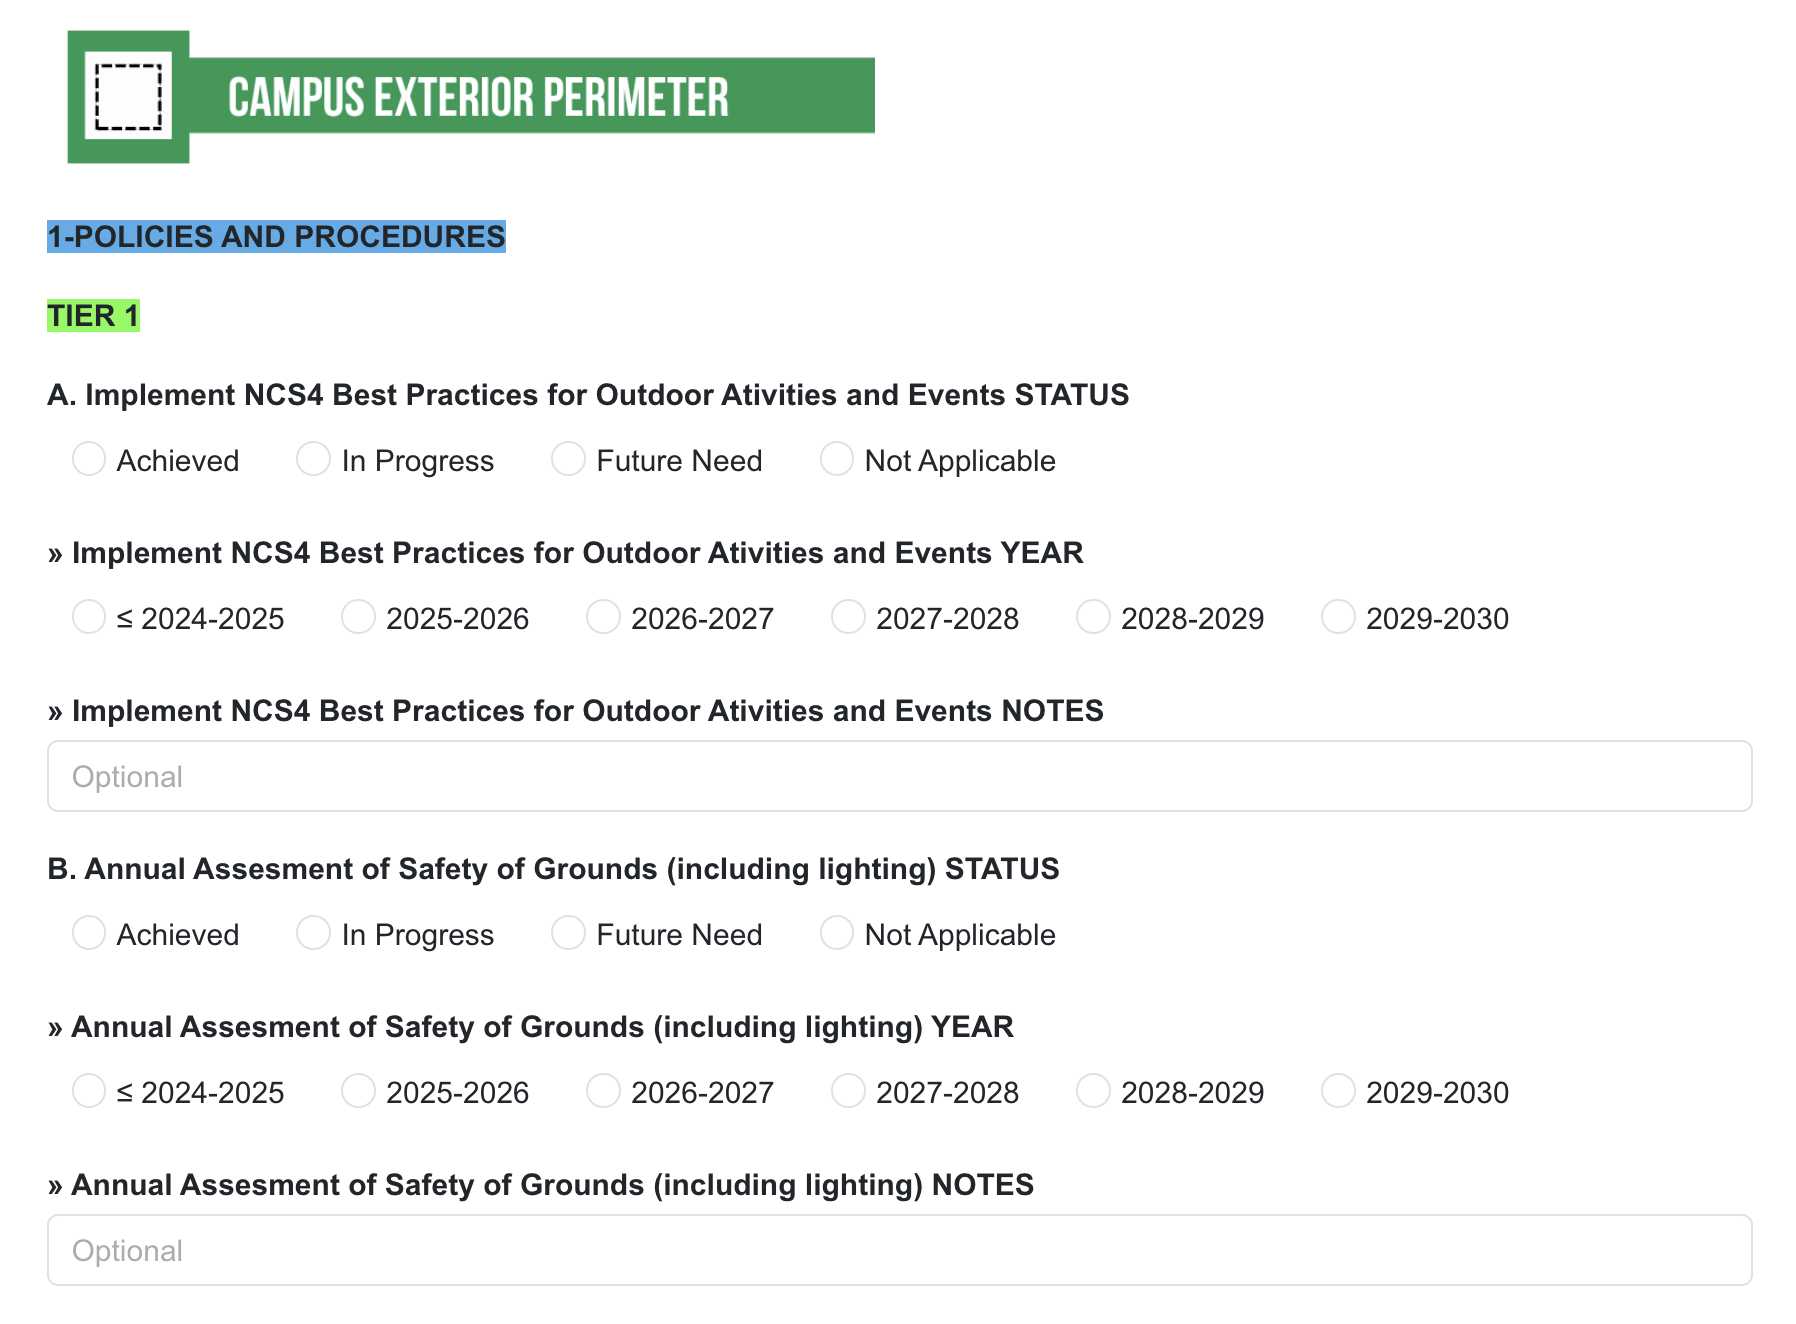The width and height of the screenshot is (1796, 1324).
Task: Click the Campus Exterior Perimeter banner
Action: [x=530, y=97]
